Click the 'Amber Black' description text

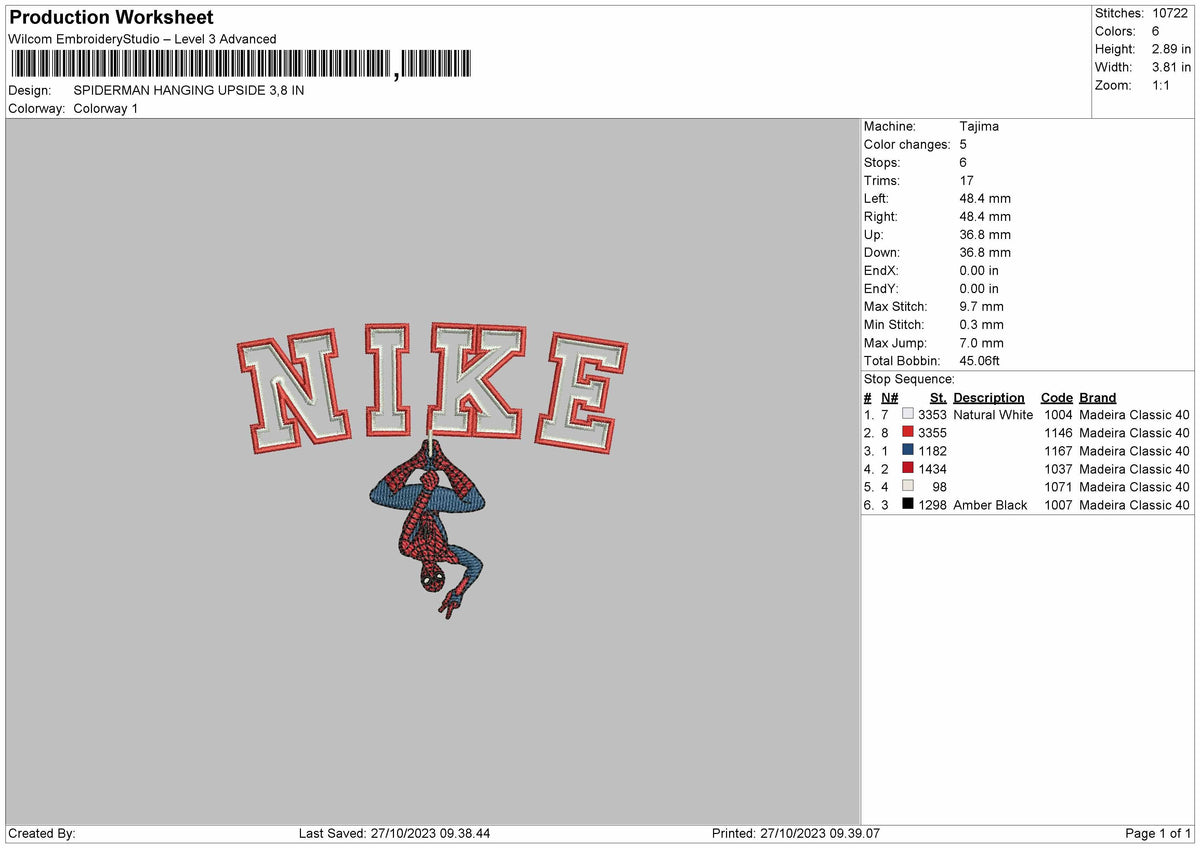pyautogui.click(x=990, y=504)
